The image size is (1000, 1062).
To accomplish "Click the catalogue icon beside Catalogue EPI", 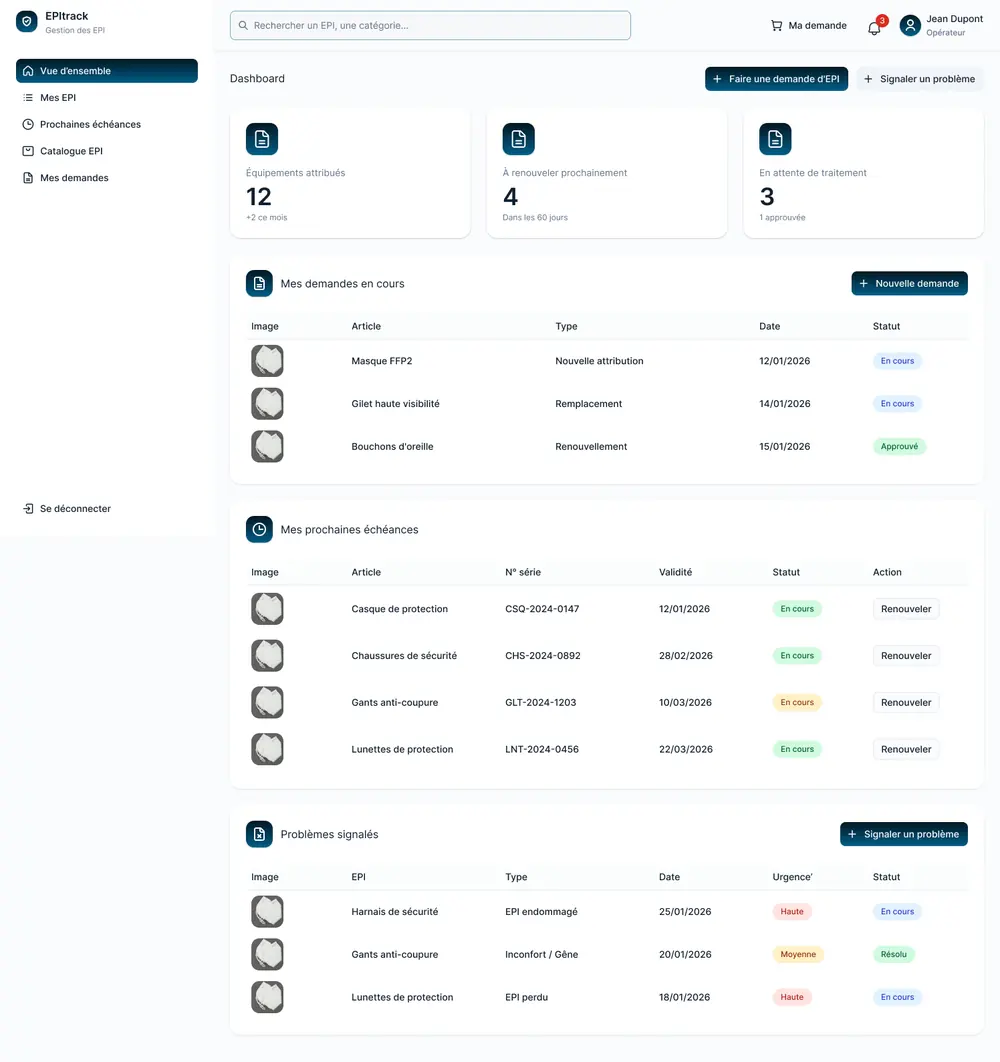I will tap(28, 151).
